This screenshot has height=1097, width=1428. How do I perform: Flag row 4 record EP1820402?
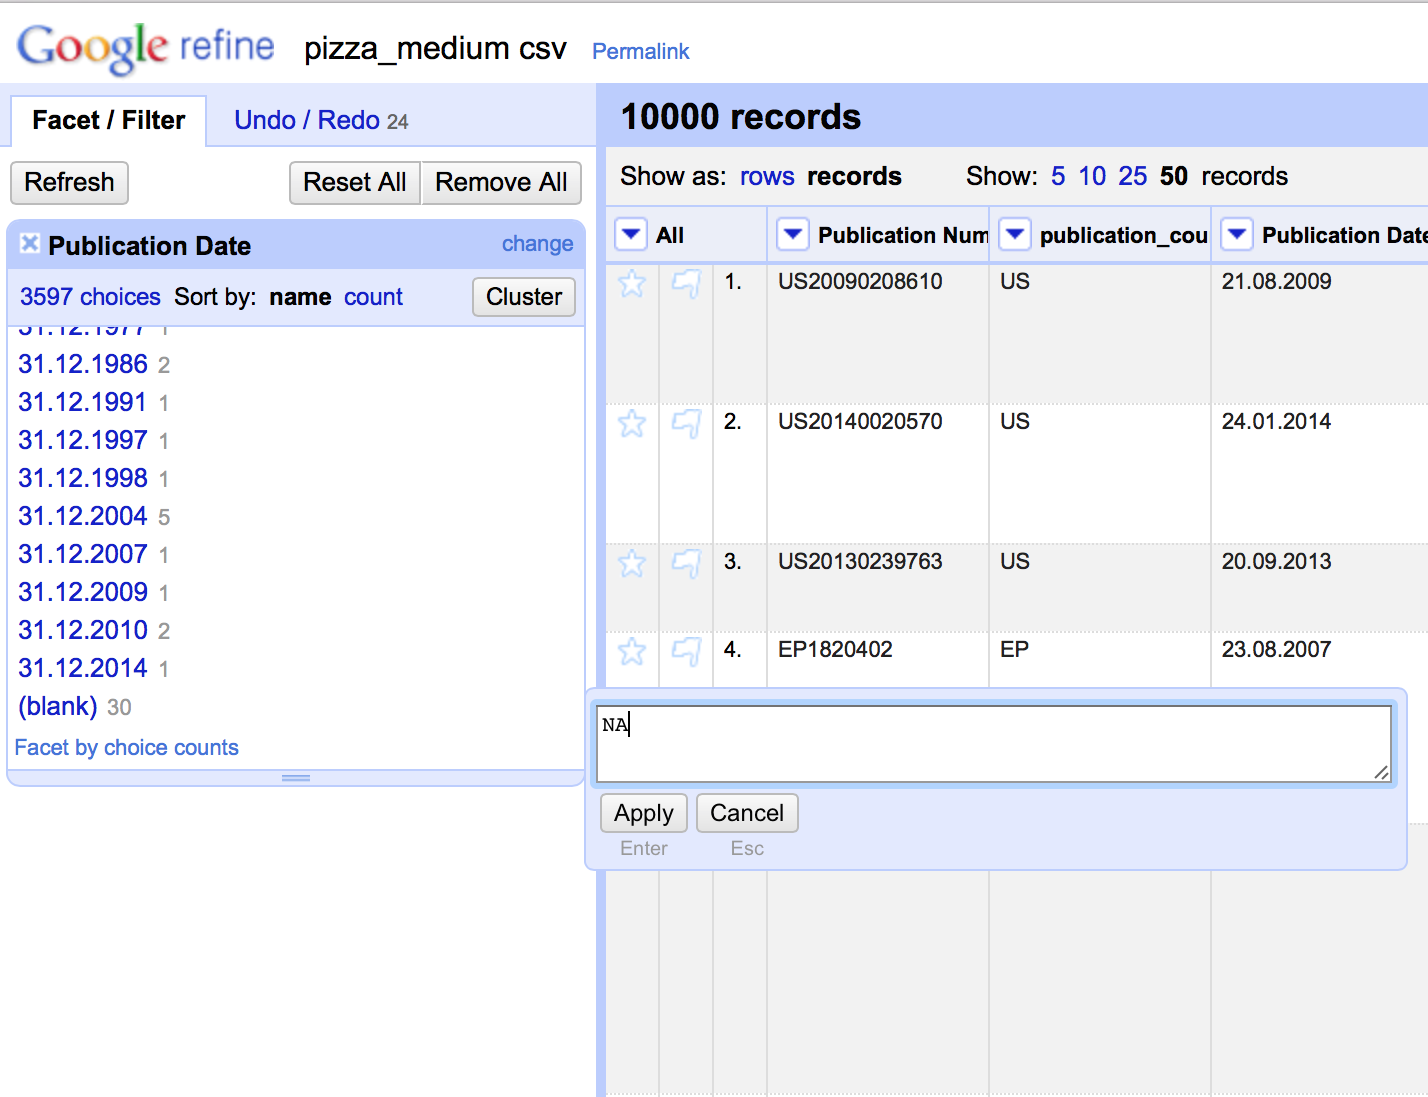[x=686, y=652]
